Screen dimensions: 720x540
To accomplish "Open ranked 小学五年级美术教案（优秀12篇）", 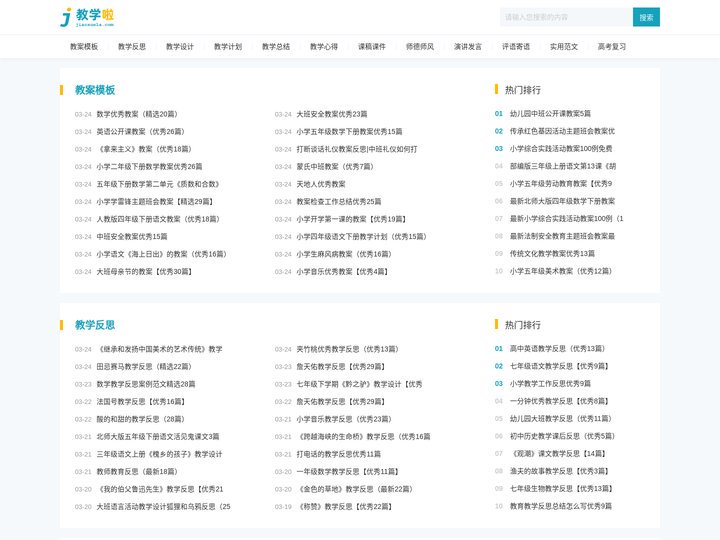I will (561, 271).
